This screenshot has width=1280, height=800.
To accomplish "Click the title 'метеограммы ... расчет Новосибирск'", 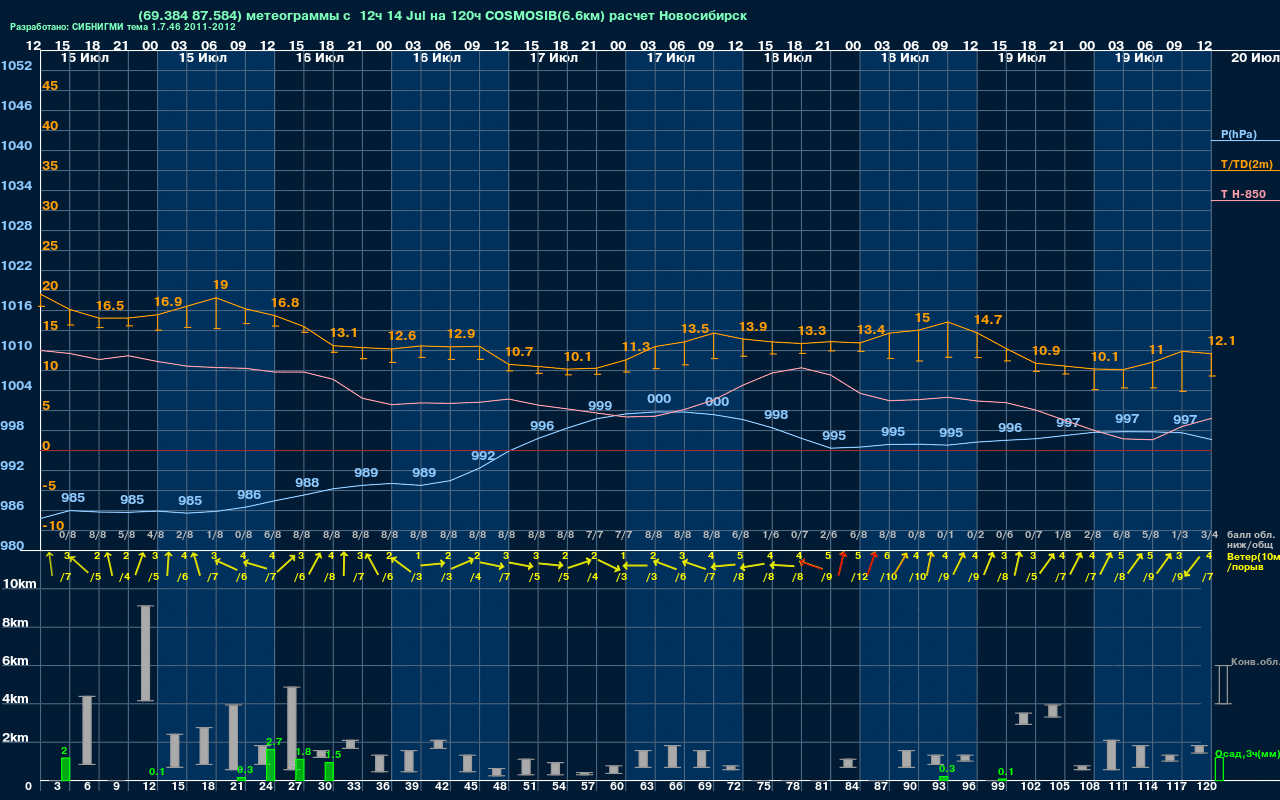I will [442, 15].
